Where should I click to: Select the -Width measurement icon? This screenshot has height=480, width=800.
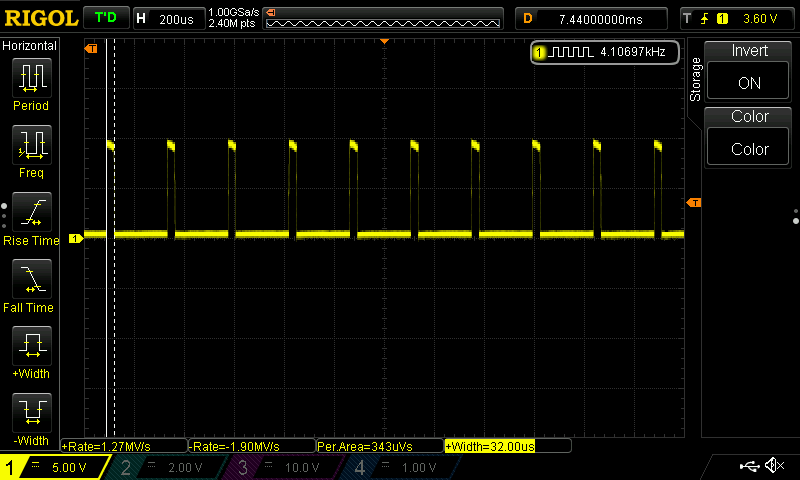32,413
